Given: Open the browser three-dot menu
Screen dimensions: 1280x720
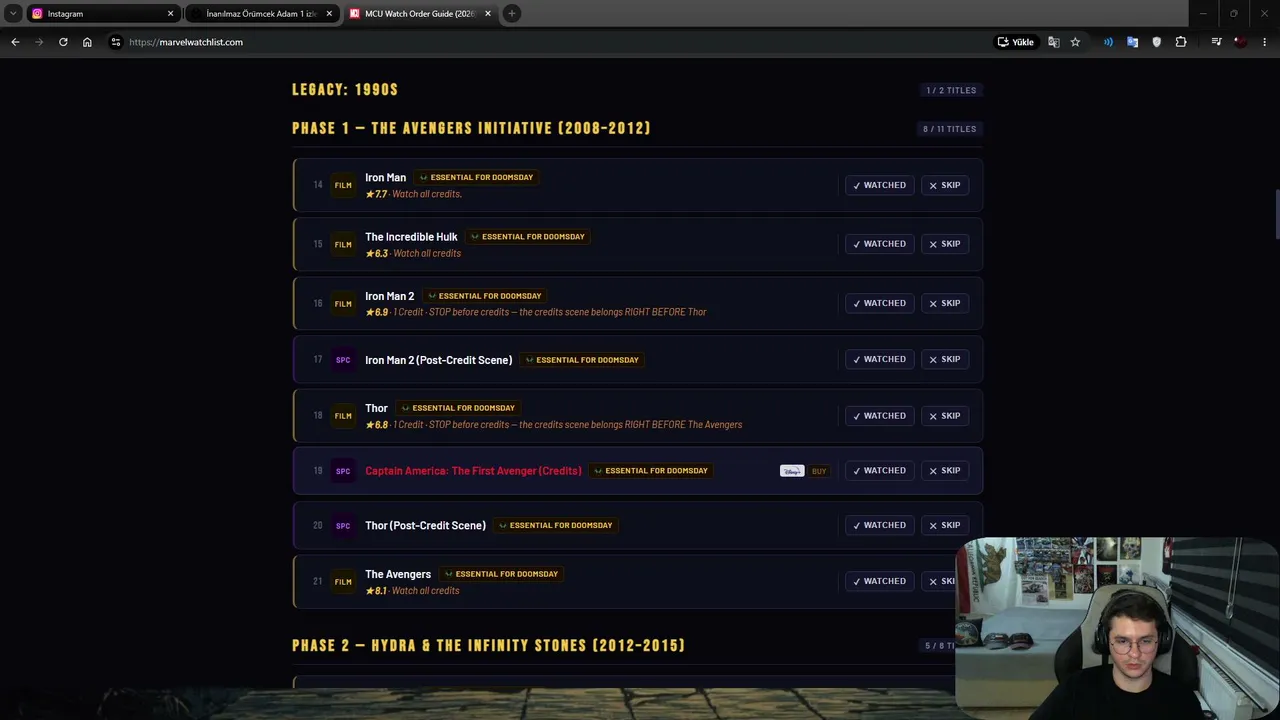Looking at the screenshot, I should 1265,42.
